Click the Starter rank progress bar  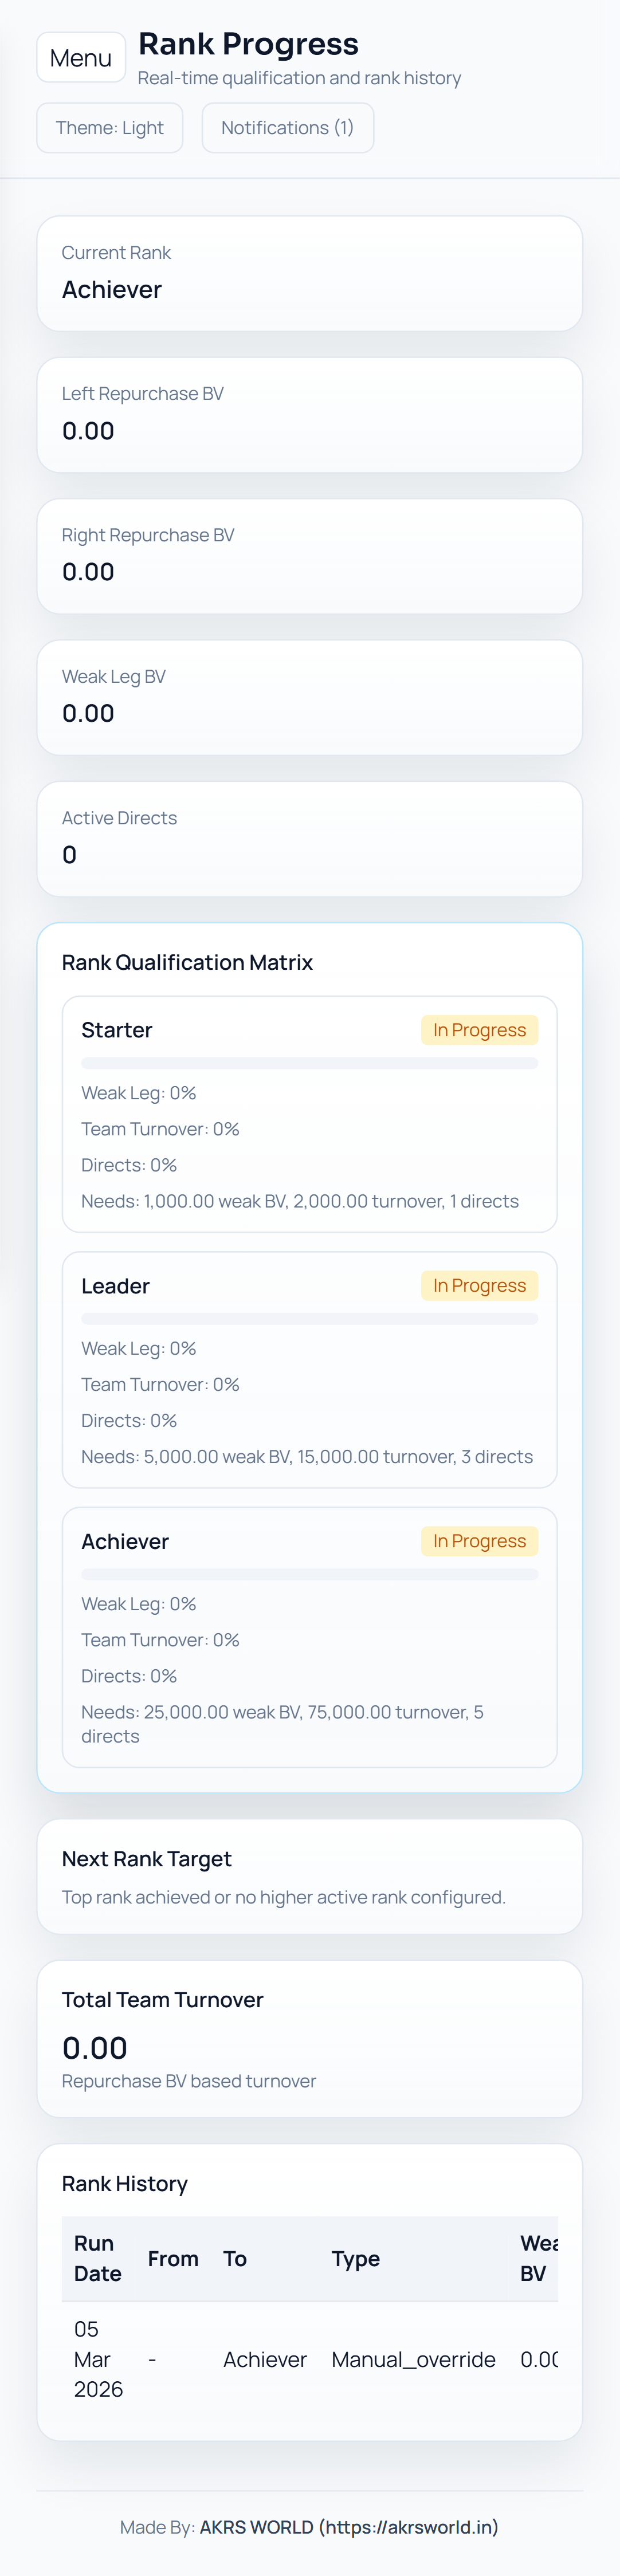pos(309,1063)
